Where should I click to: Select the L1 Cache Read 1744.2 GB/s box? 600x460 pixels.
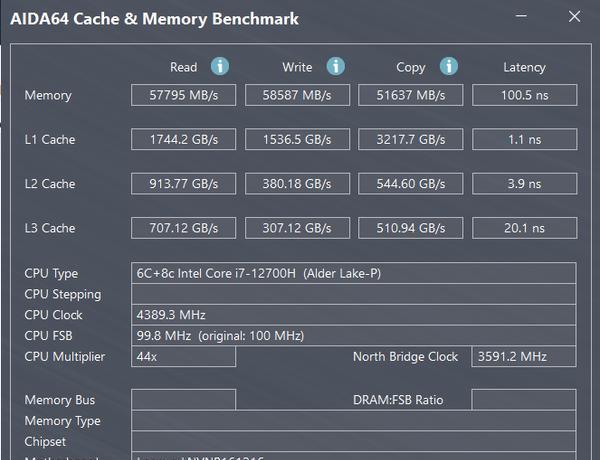[183, 139]
